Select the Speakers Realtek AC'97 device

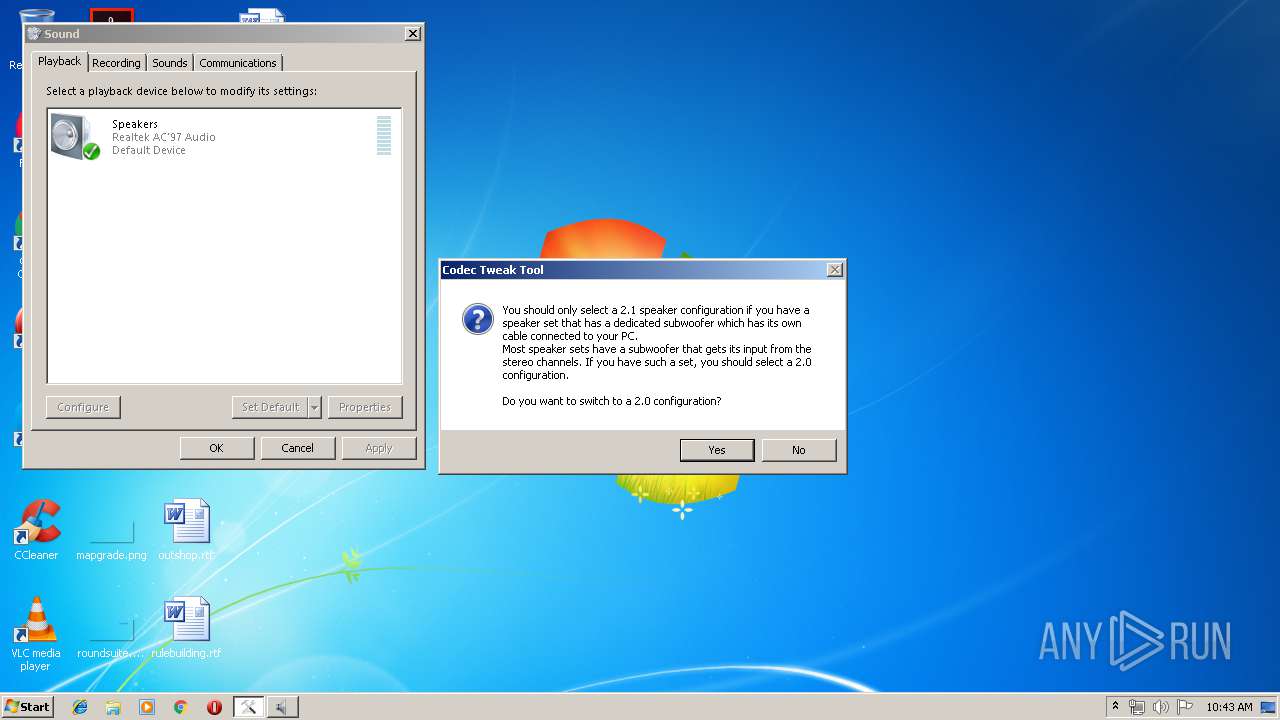click(224, 137)
